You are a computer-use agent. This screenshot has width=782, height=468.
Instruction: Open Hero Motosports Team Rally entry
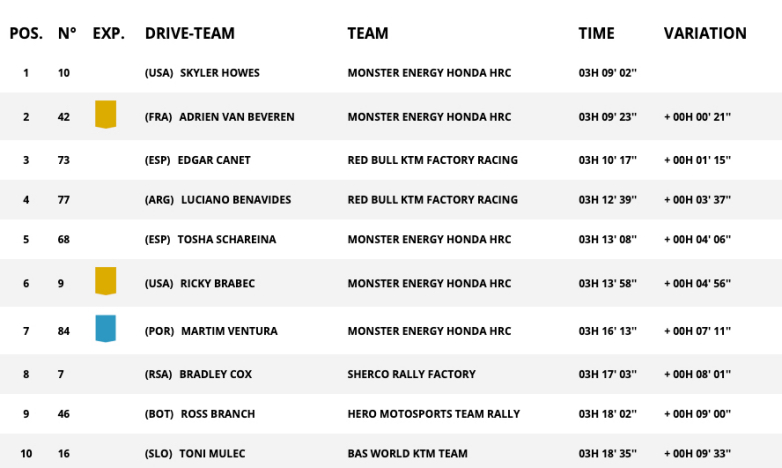tap(434, 414)
